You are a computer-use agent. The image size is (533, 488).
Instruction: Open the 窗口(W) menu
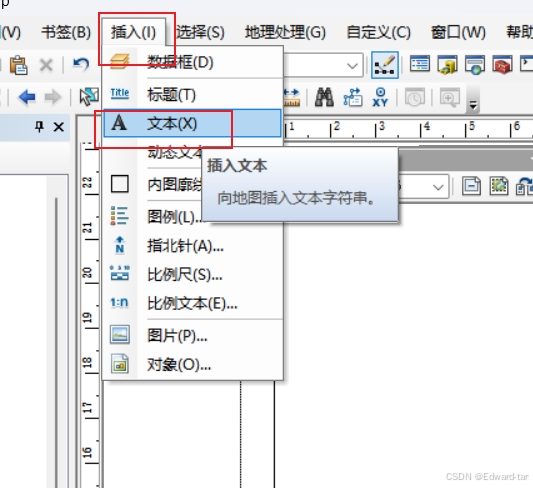point(458,33)
